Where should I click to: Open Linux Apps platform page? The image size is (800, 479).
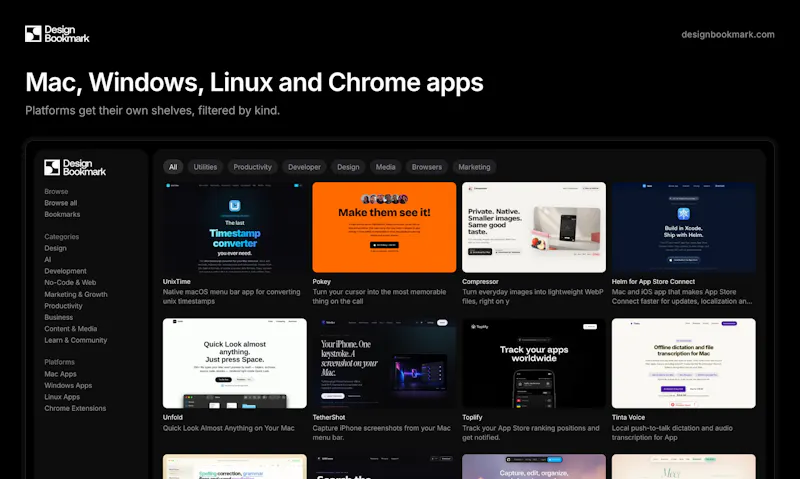pyautogui.click(x=62, y=397)
